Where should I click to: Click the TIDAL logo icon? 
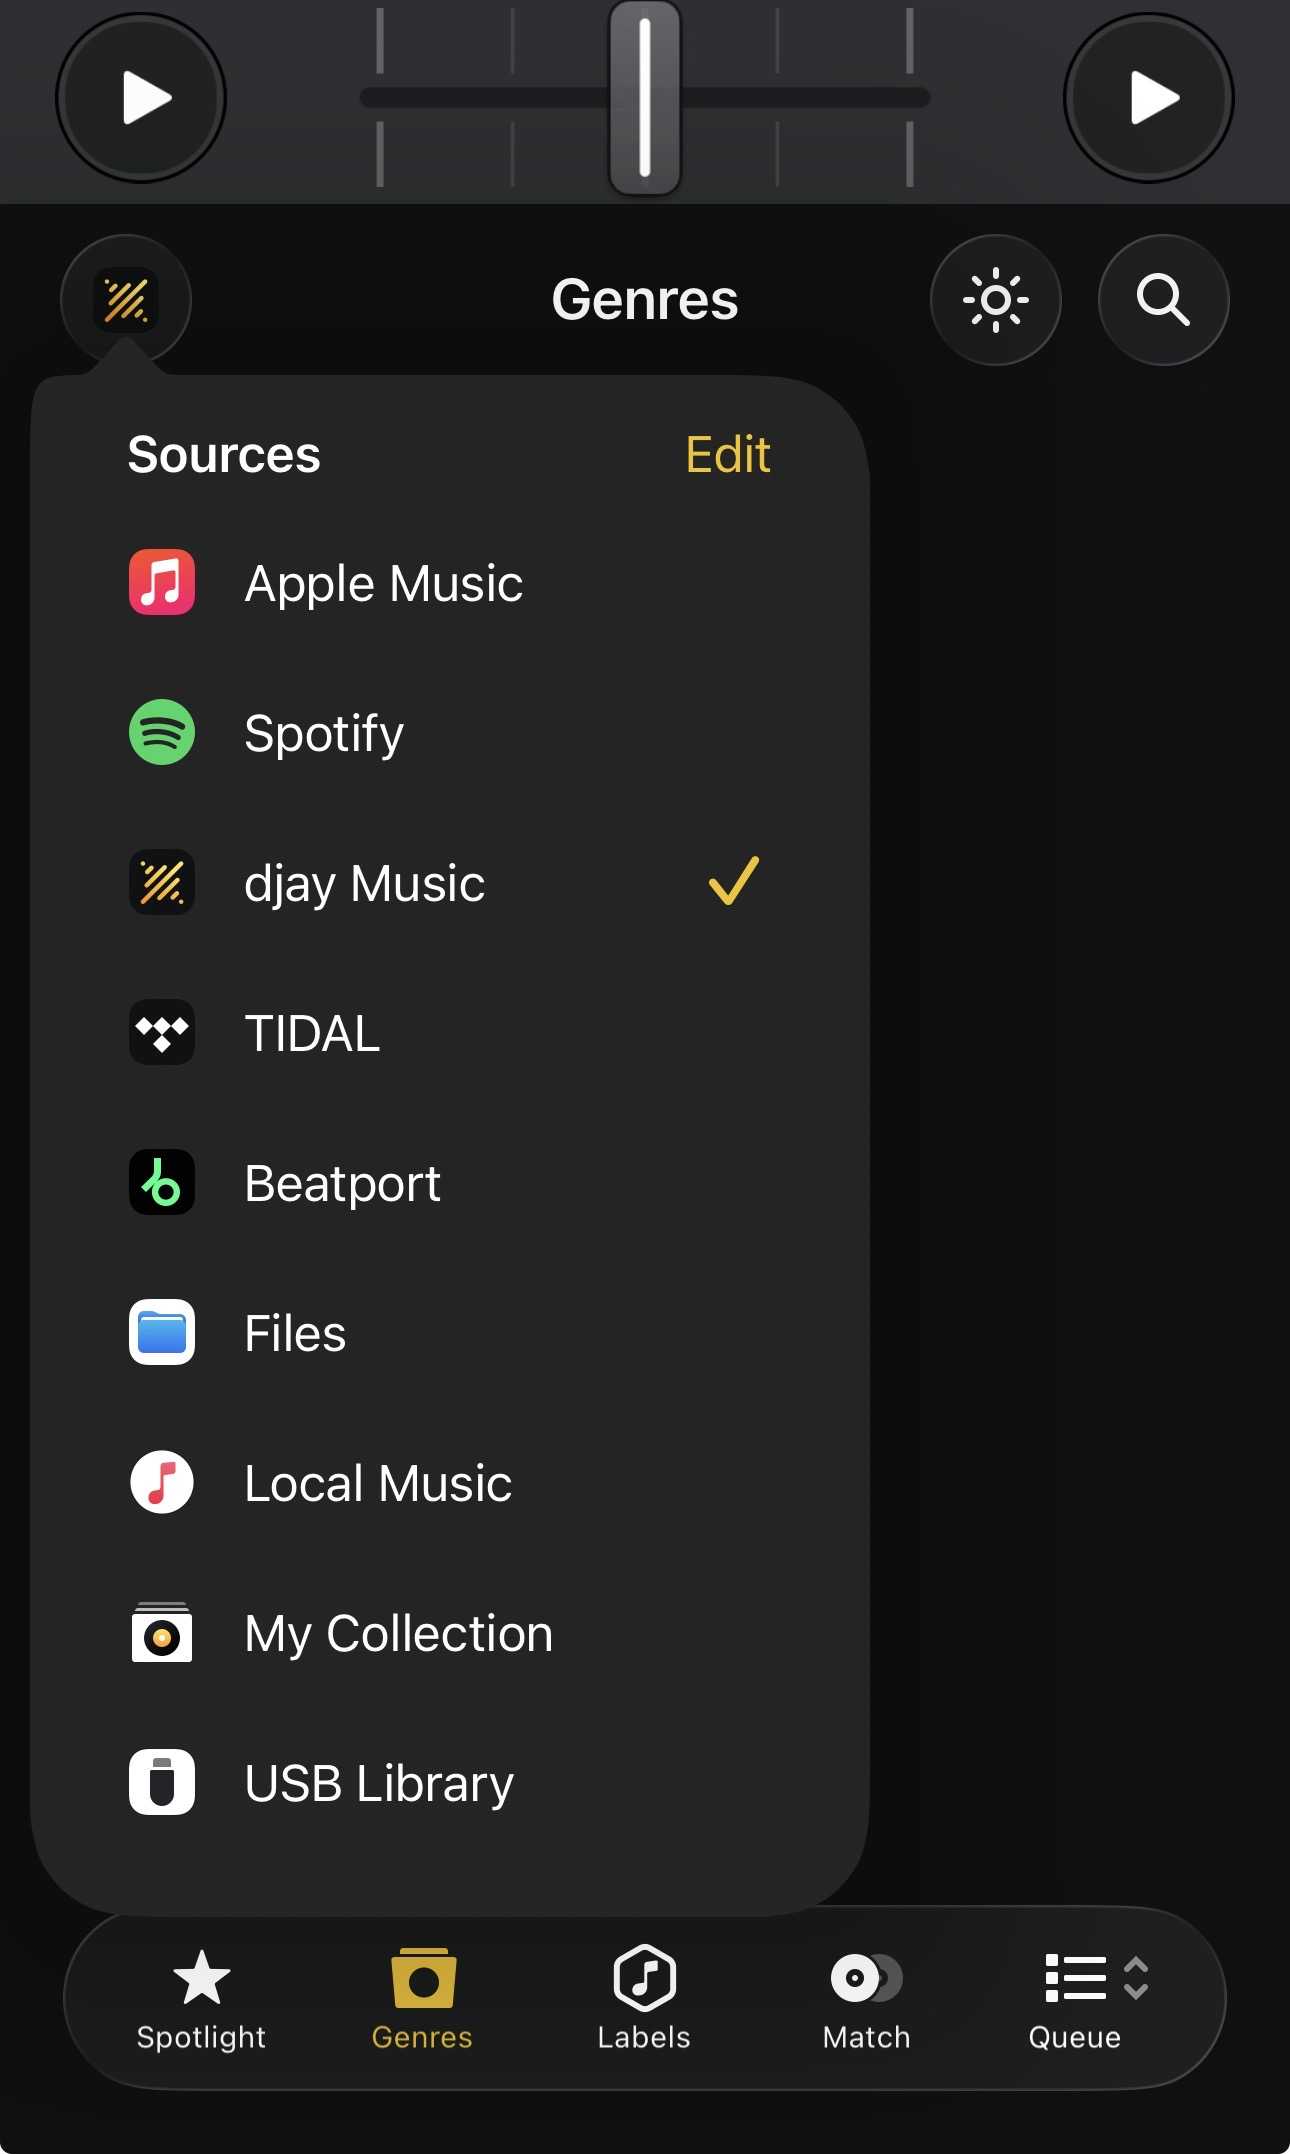coord(162,1032)
